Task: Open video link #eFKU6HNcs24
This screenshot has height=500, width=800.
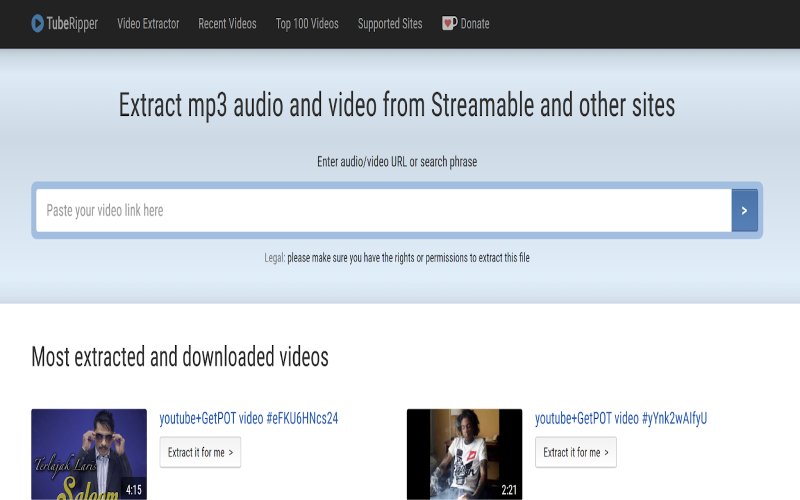Action: point(248,418)
